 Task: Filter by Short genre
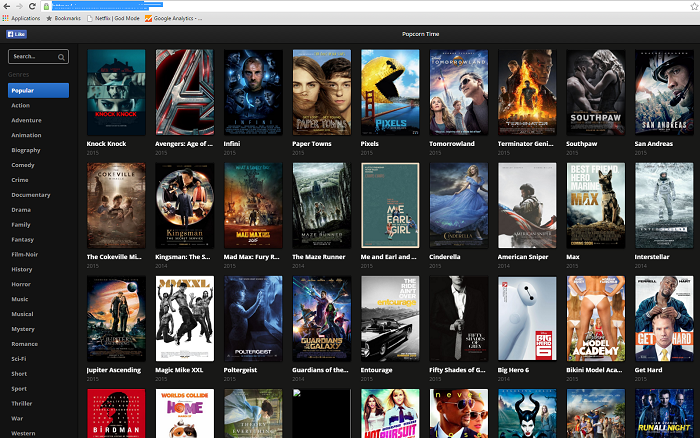pos(19,374)
